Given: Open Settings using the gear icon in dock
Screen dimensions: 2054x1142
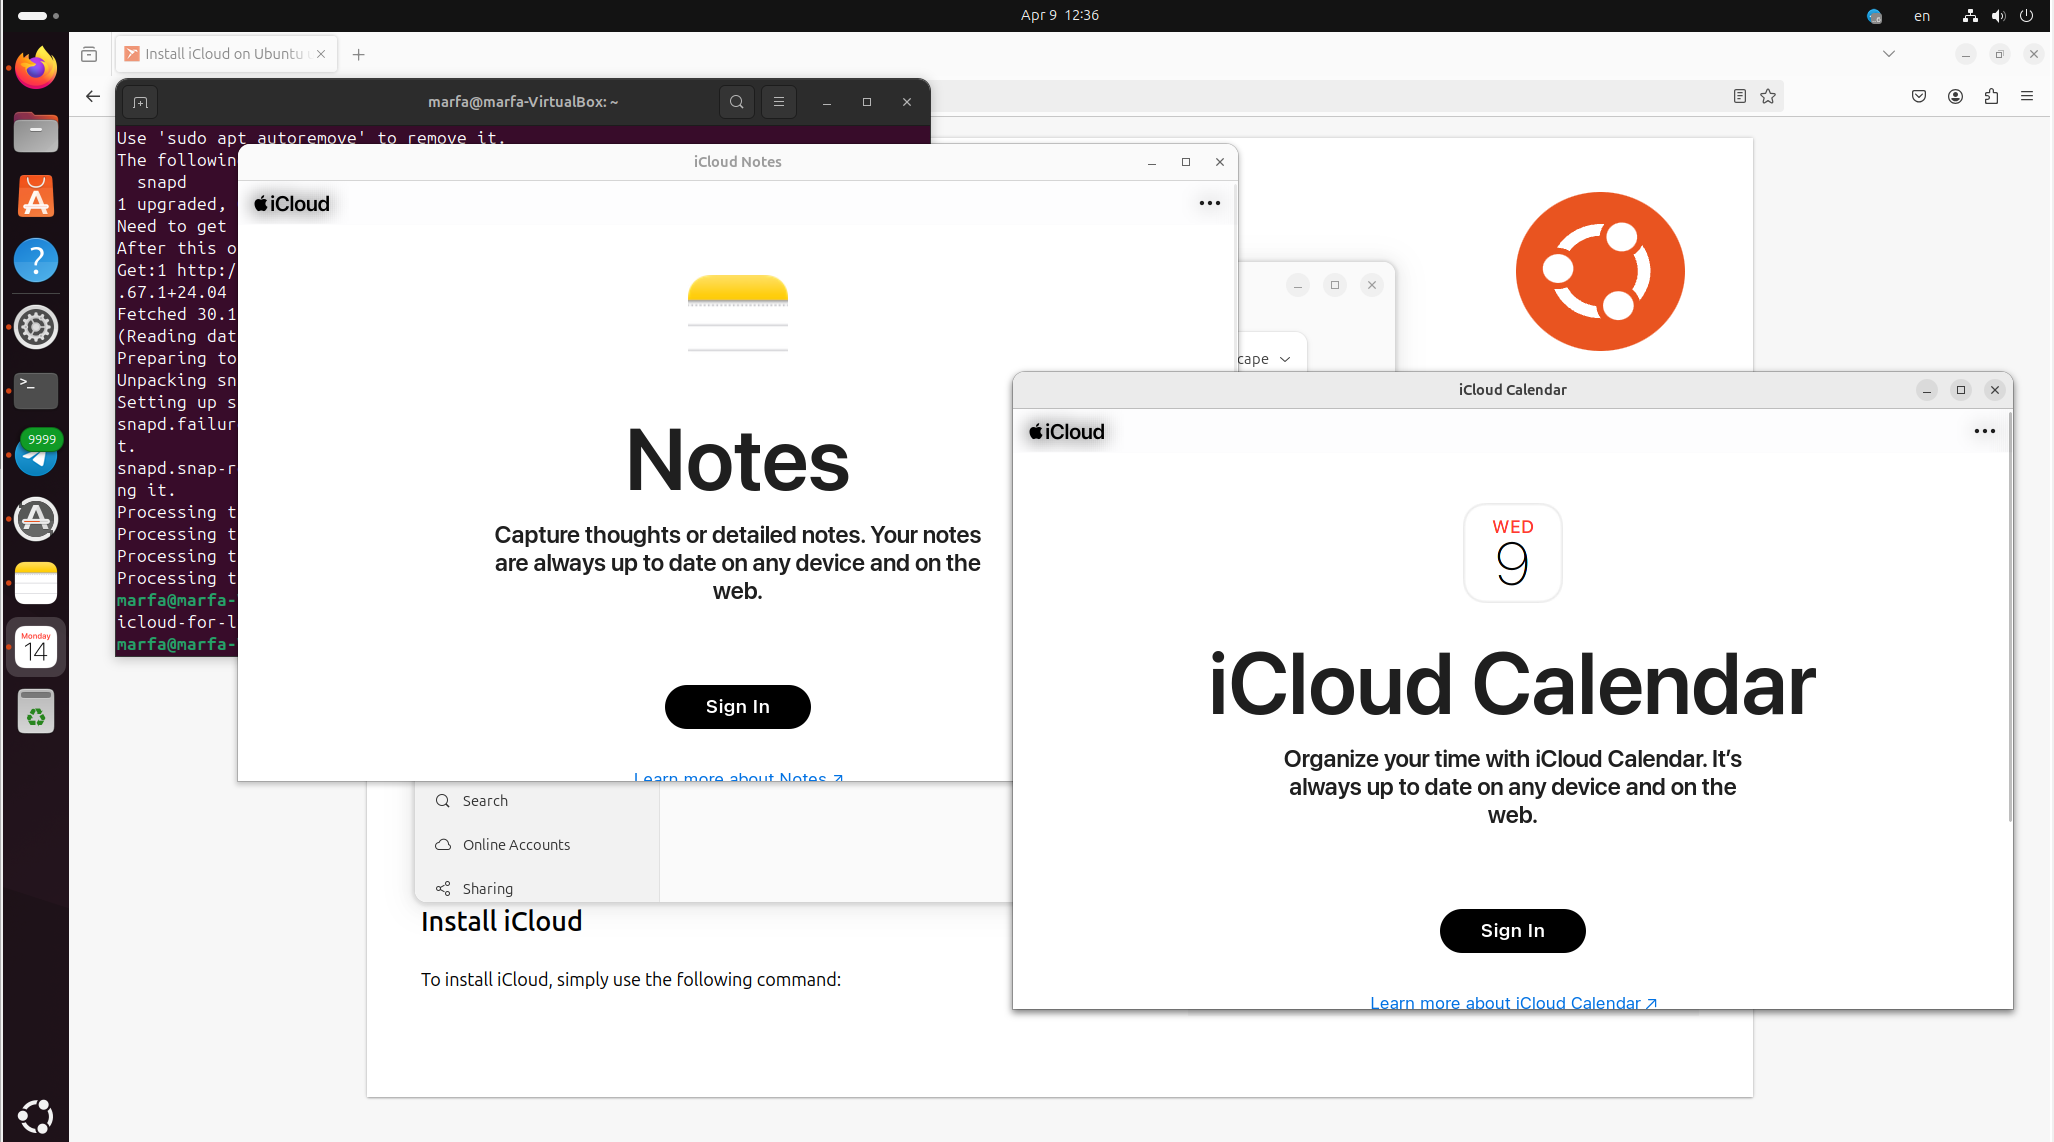Looking at the screenshot, I should [x=36, y=326].
